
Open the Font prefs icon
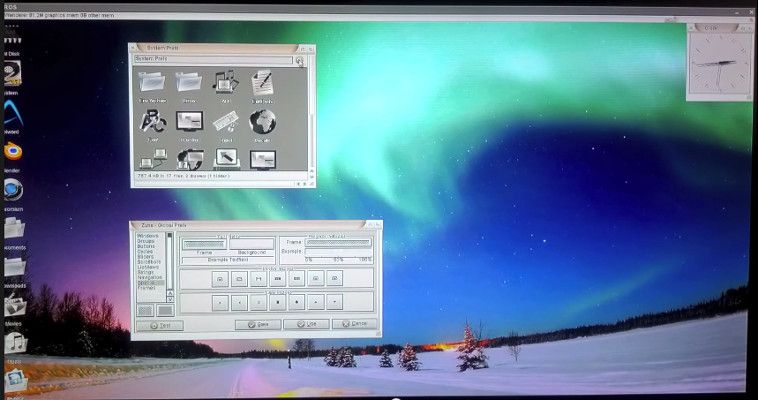[153, 122]
